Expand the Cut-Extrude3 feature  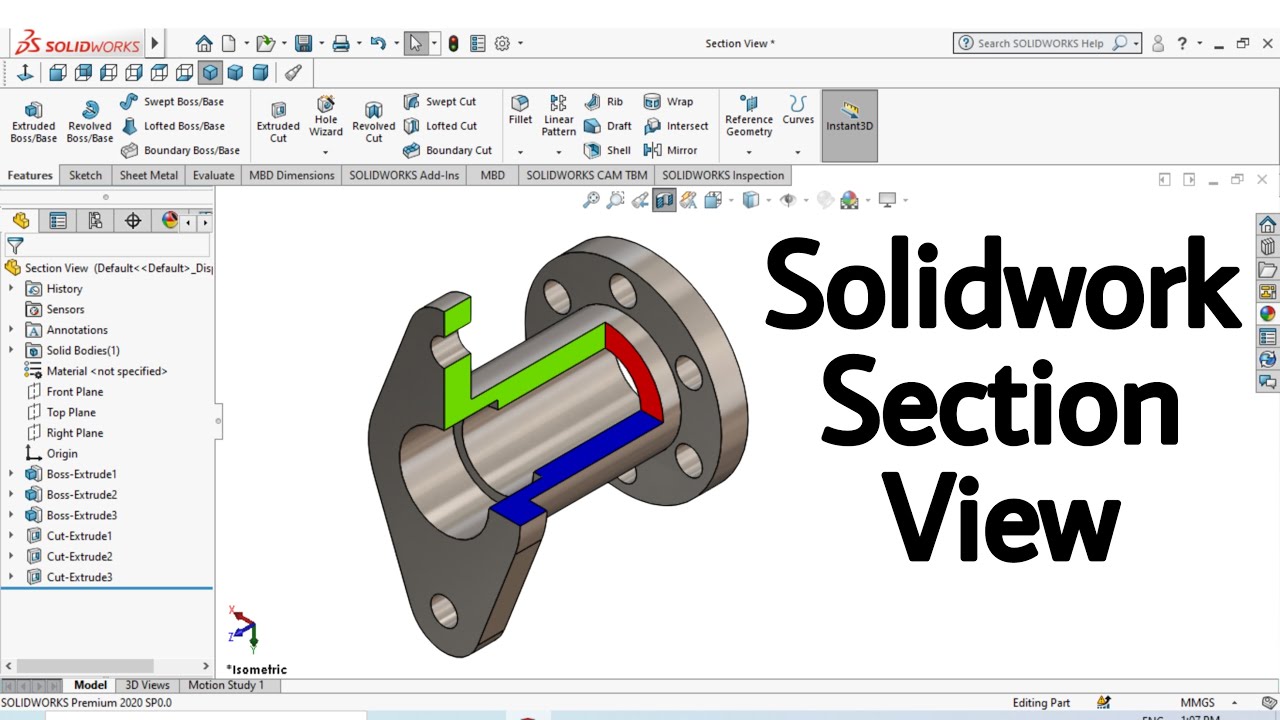point(11,577)
